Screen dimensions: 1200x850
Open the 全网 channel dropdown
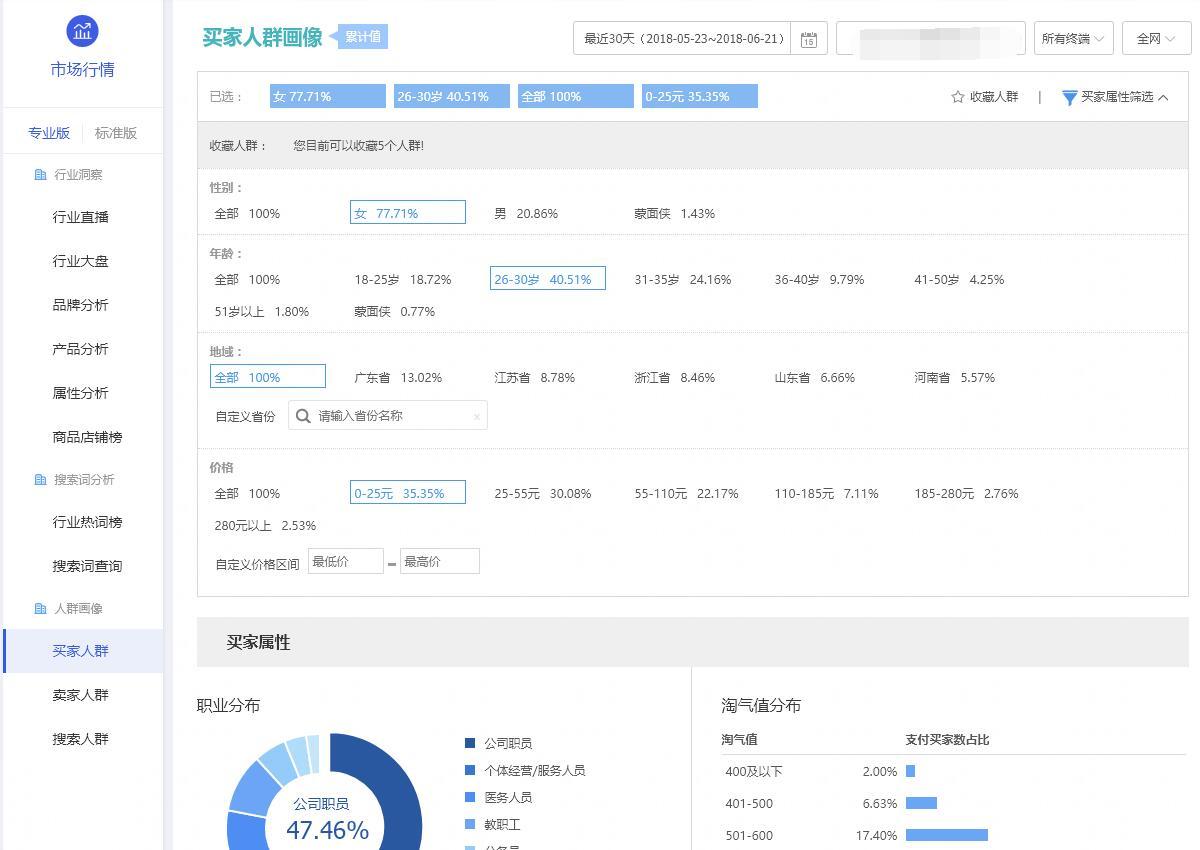pos(1155,37)
